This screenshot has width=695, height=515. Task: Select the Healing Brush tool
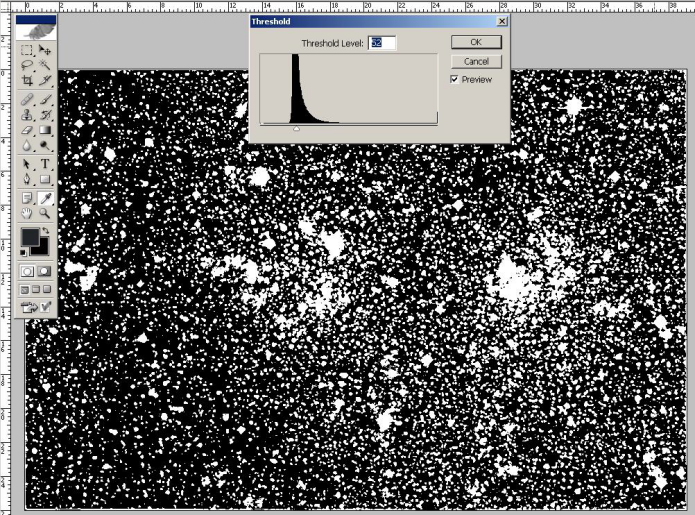click(27, 99)
